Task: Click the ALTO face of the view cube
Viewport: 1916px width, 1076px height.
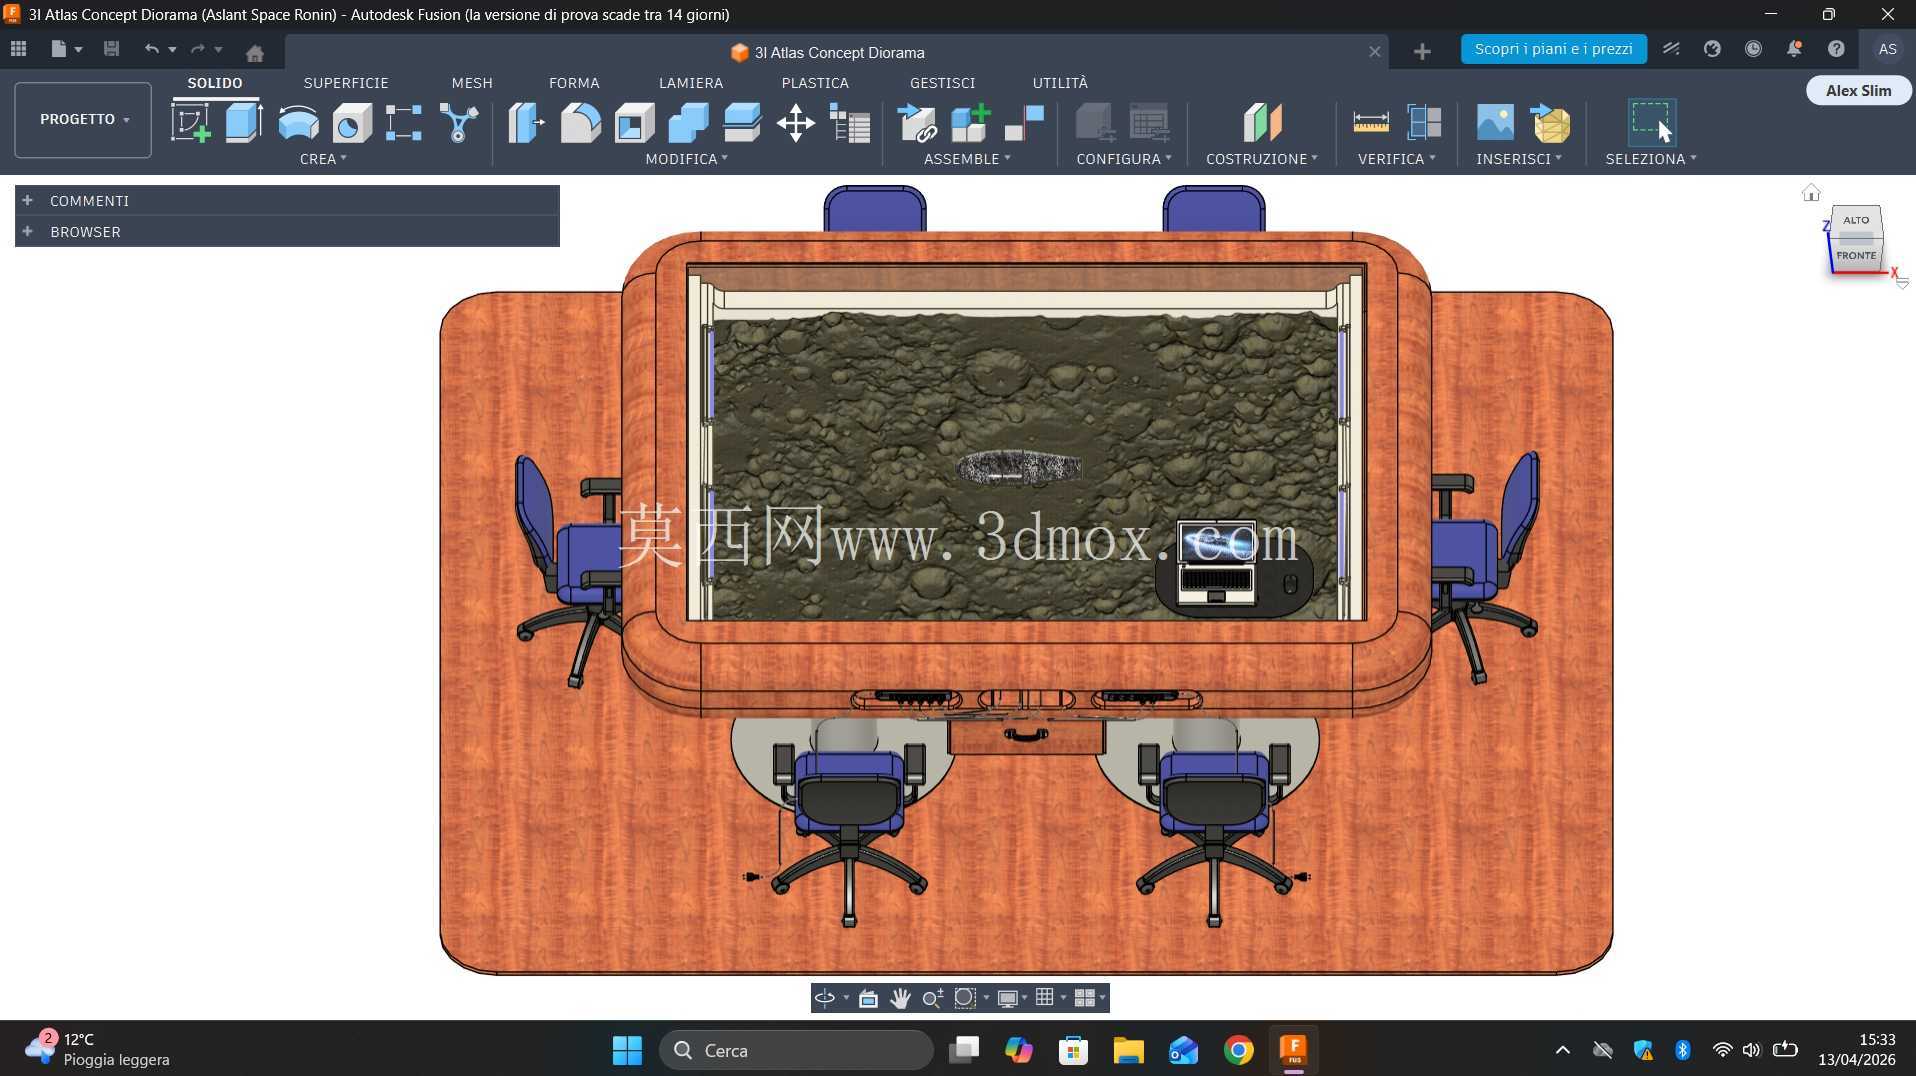Action: (1856, 220)
